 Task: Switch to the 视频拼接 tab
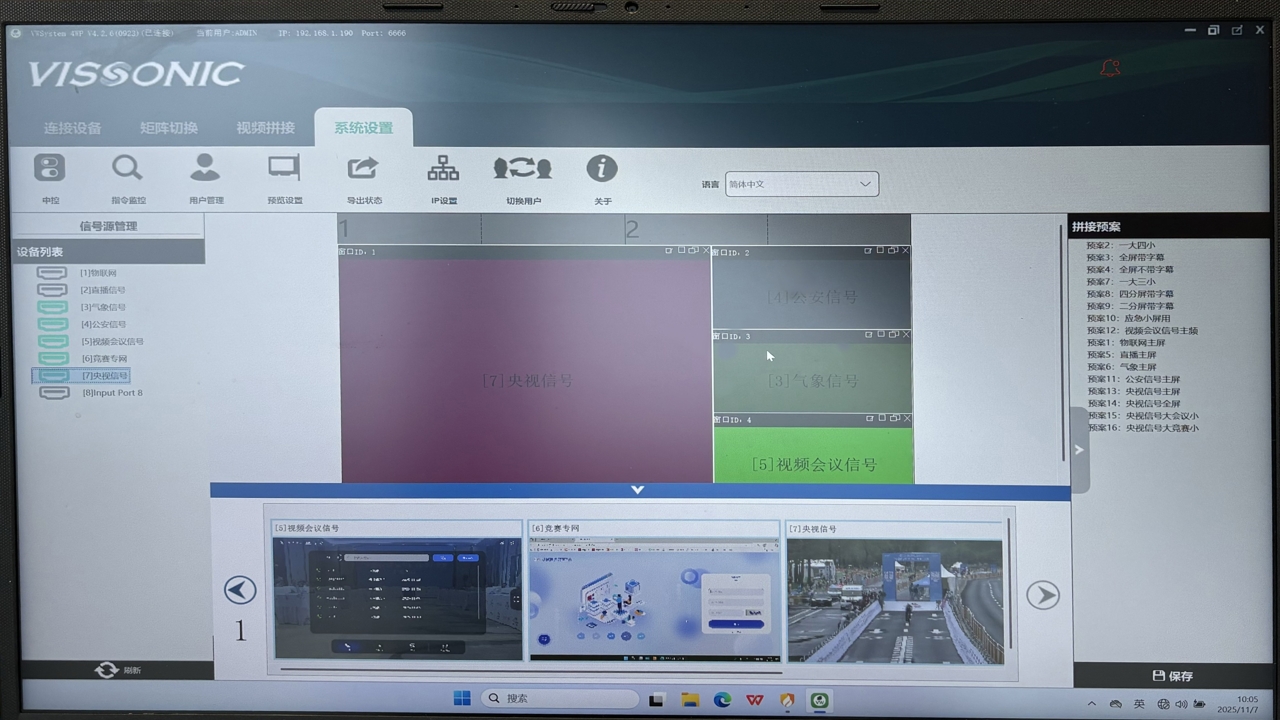pyautogui.click(x=265, y=128)
